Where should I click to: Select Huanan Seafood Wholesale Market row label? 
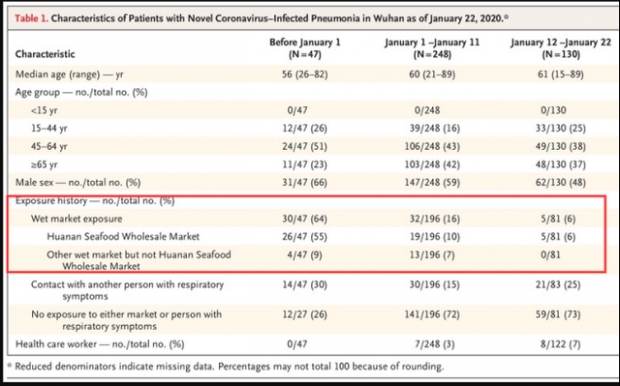123,237
